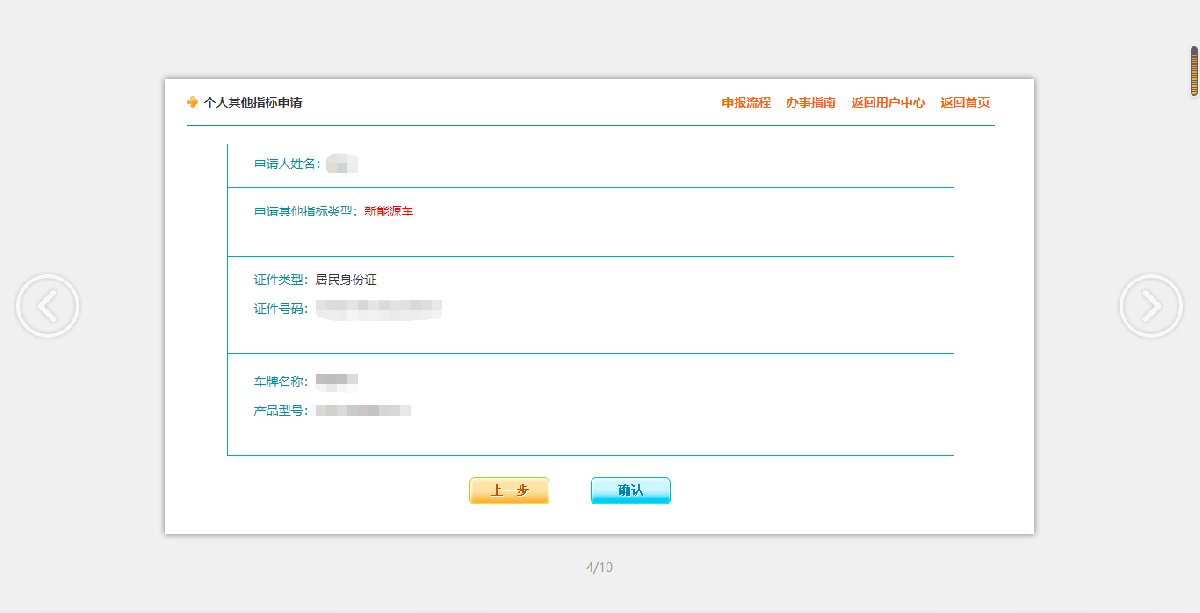Click the 4/10 page counter
This screenshot has height=613, width=1200.
pos(599,567)
